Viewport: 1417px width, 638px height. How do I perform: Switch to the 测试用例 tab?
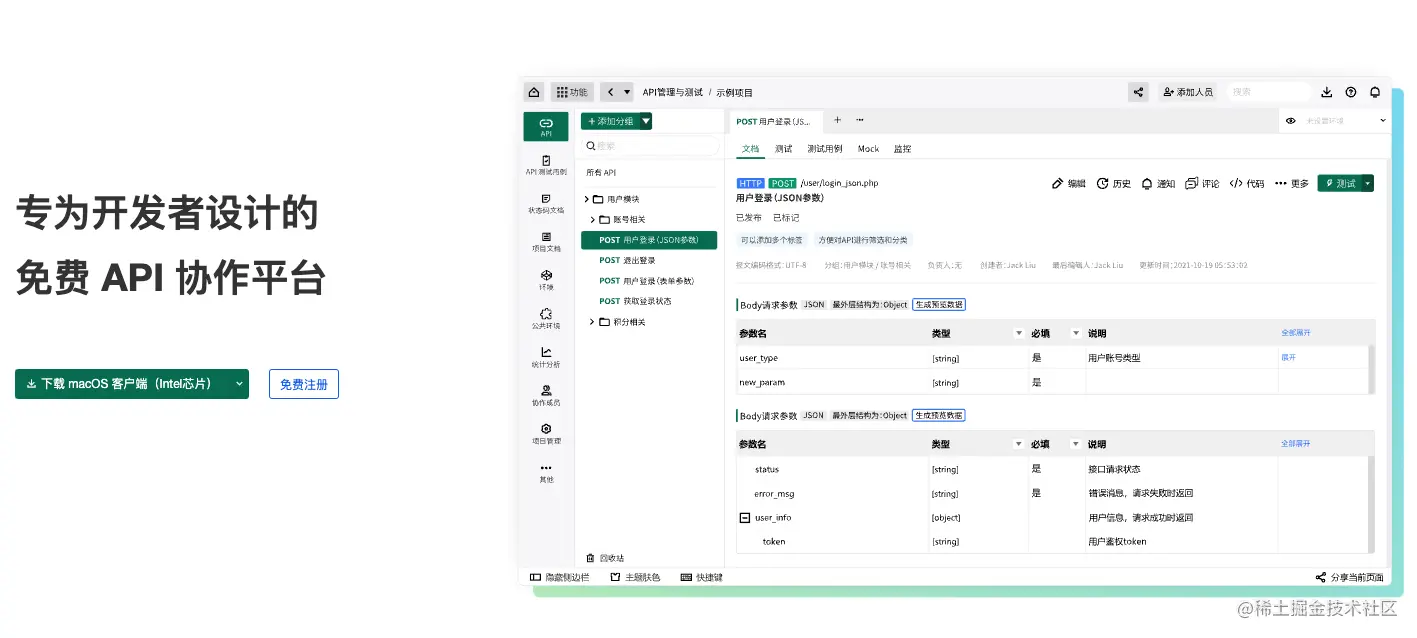[825, 149]
